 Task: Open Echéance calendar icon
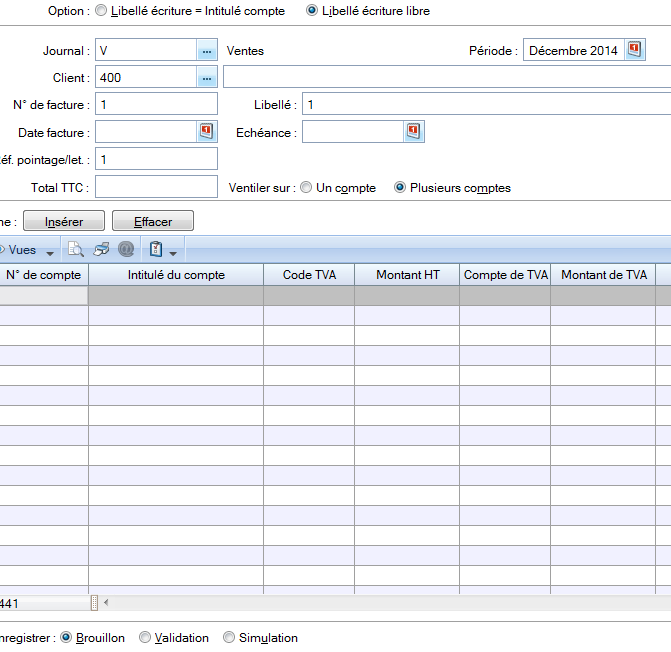(x=413, y=131)
